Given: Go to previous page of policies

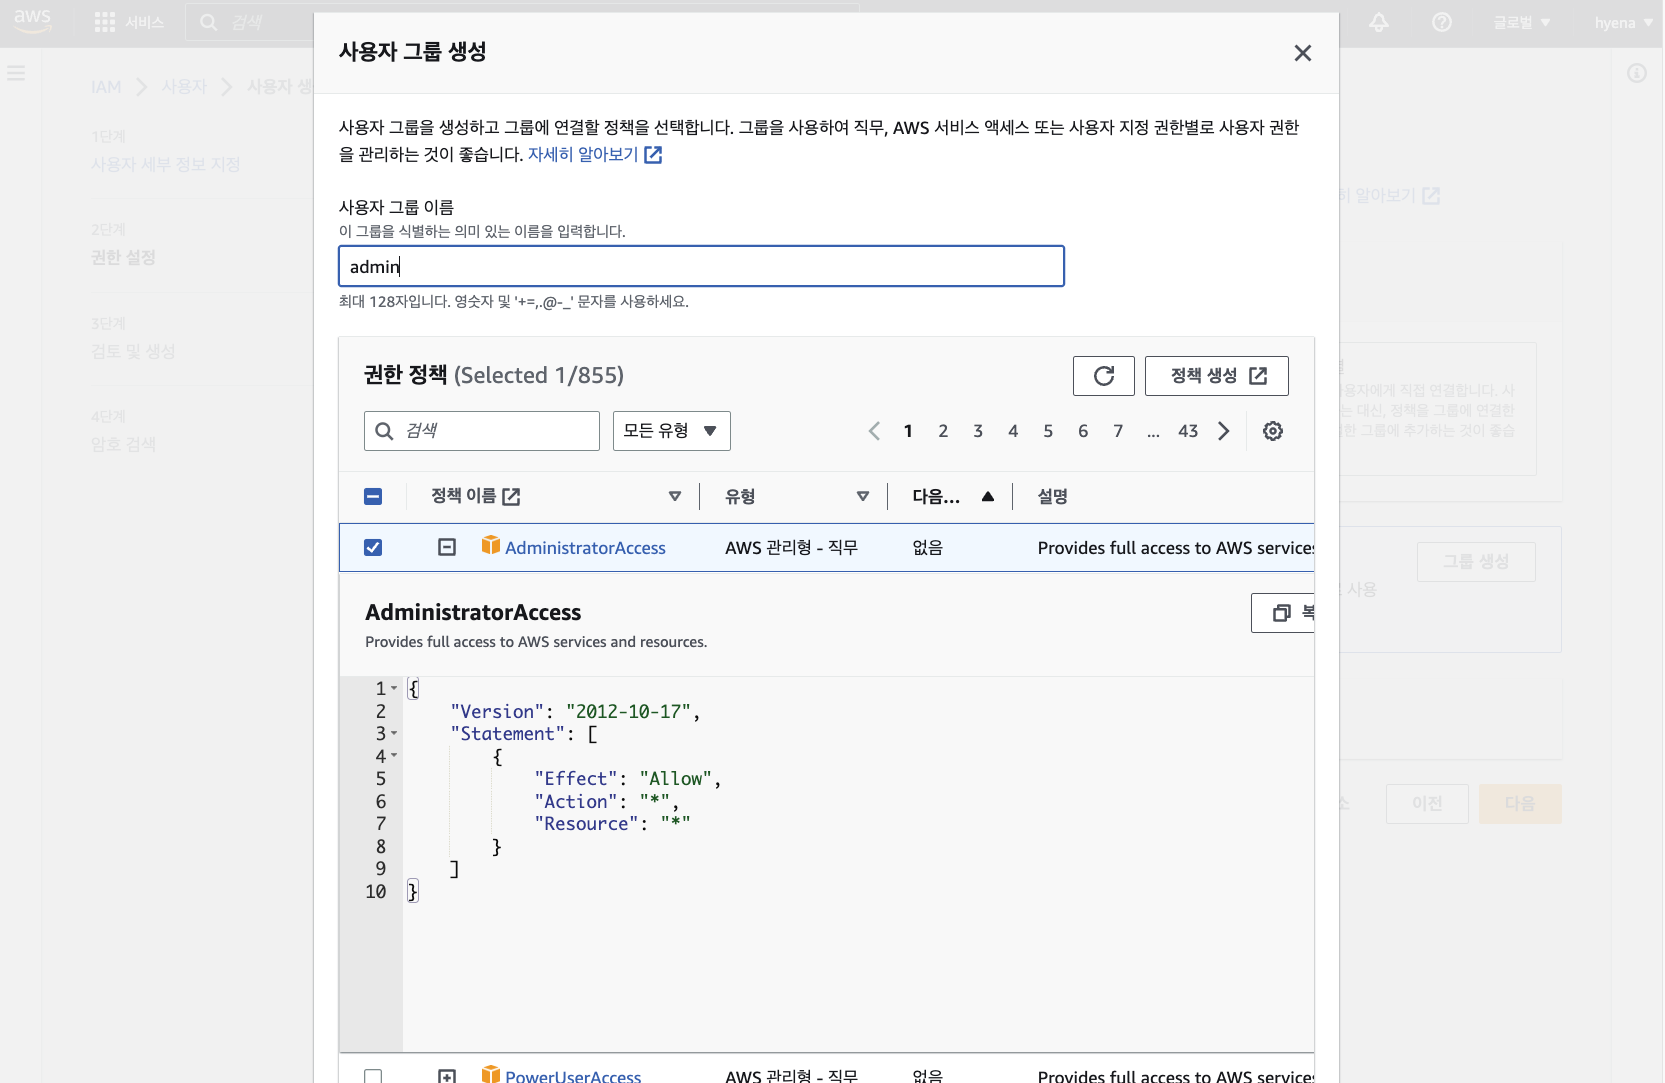Looking at the screenshot, I should pyautogui.click(x=874, y=431).
